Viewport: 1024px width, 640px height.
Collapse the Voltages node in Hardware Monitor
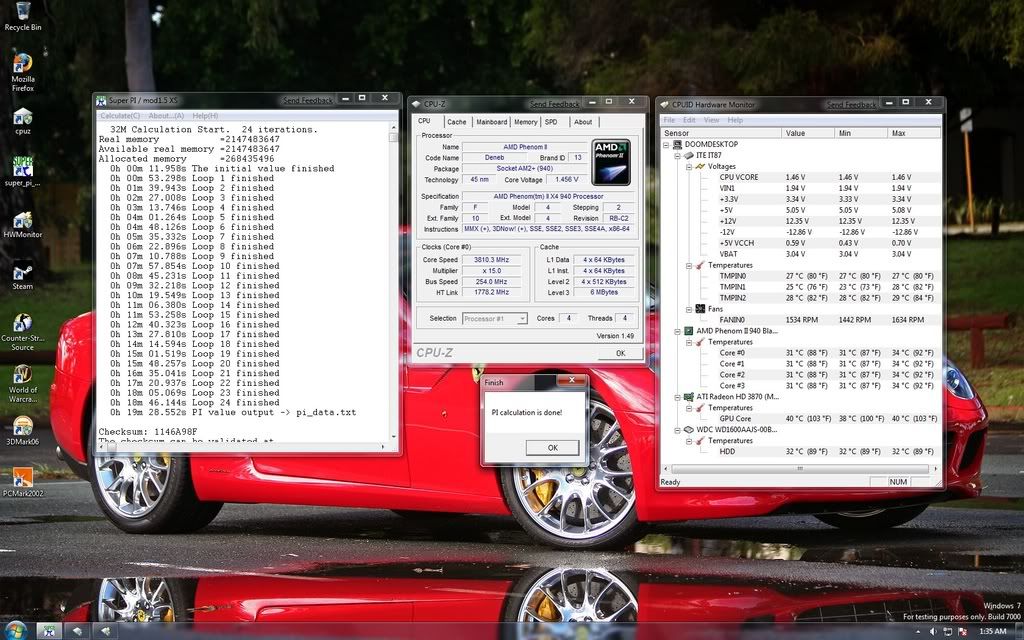pos(688,167)
